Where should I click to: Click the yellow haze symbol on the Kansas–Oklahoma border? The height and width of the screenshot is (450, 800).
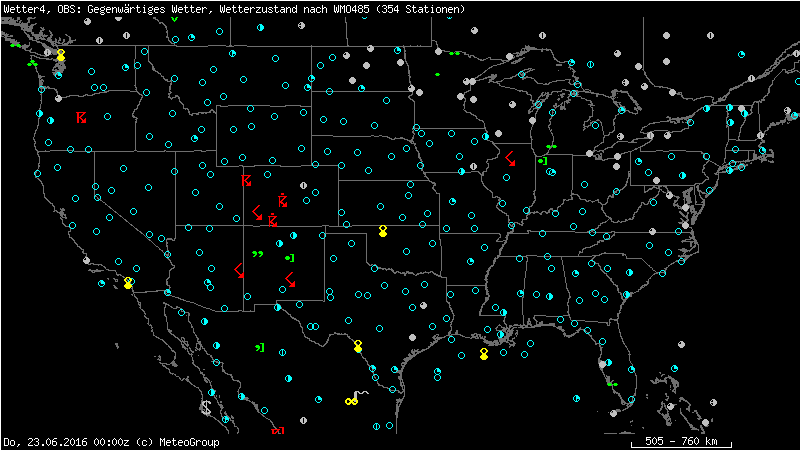[383, 231]
